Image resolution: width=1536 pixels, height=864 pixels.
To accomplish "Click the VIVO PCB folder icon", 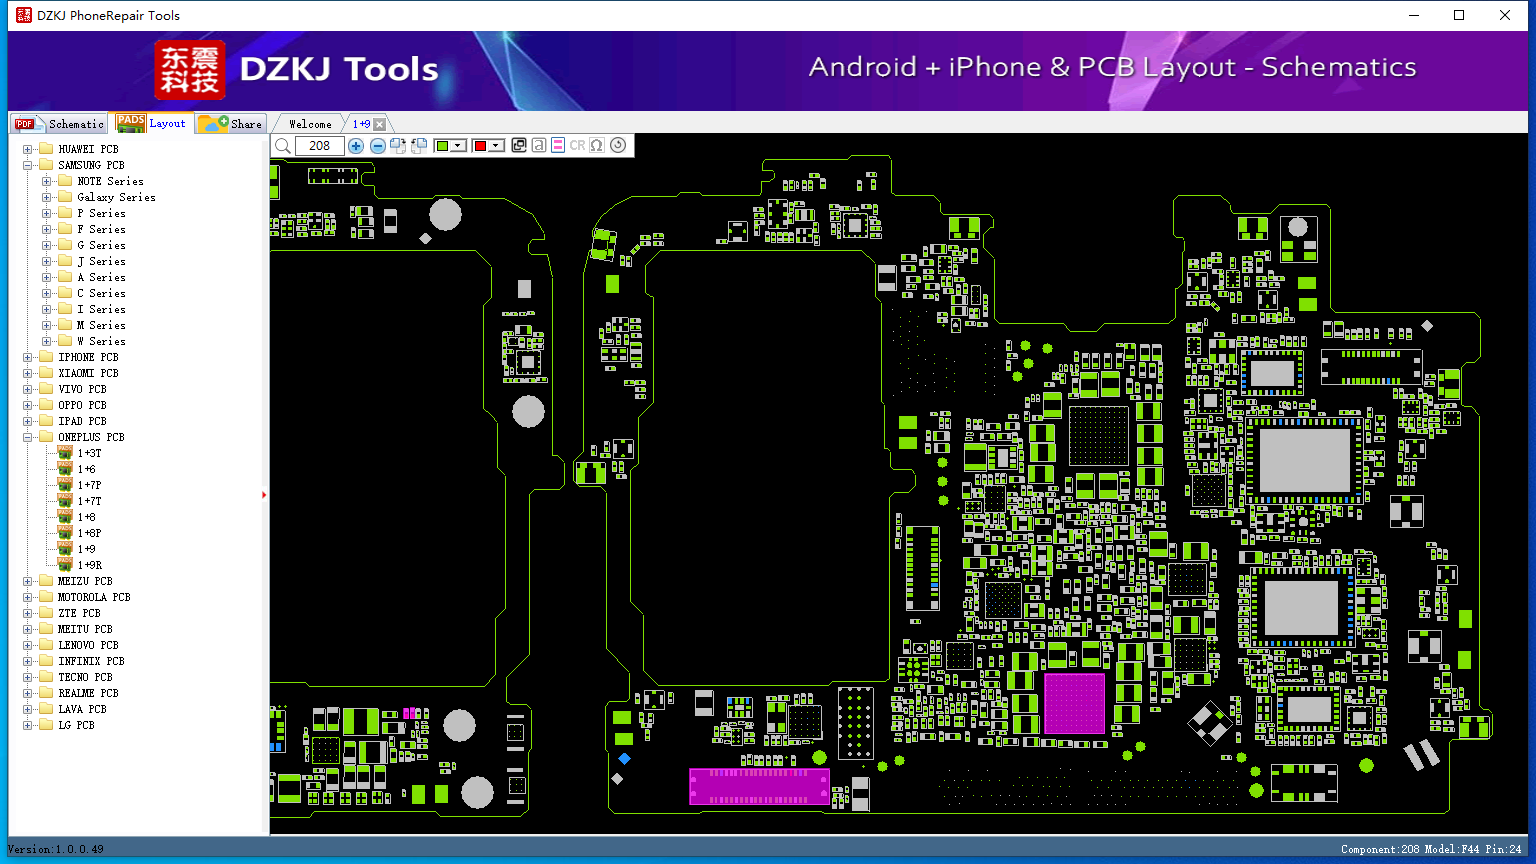I will pos(46,389).
